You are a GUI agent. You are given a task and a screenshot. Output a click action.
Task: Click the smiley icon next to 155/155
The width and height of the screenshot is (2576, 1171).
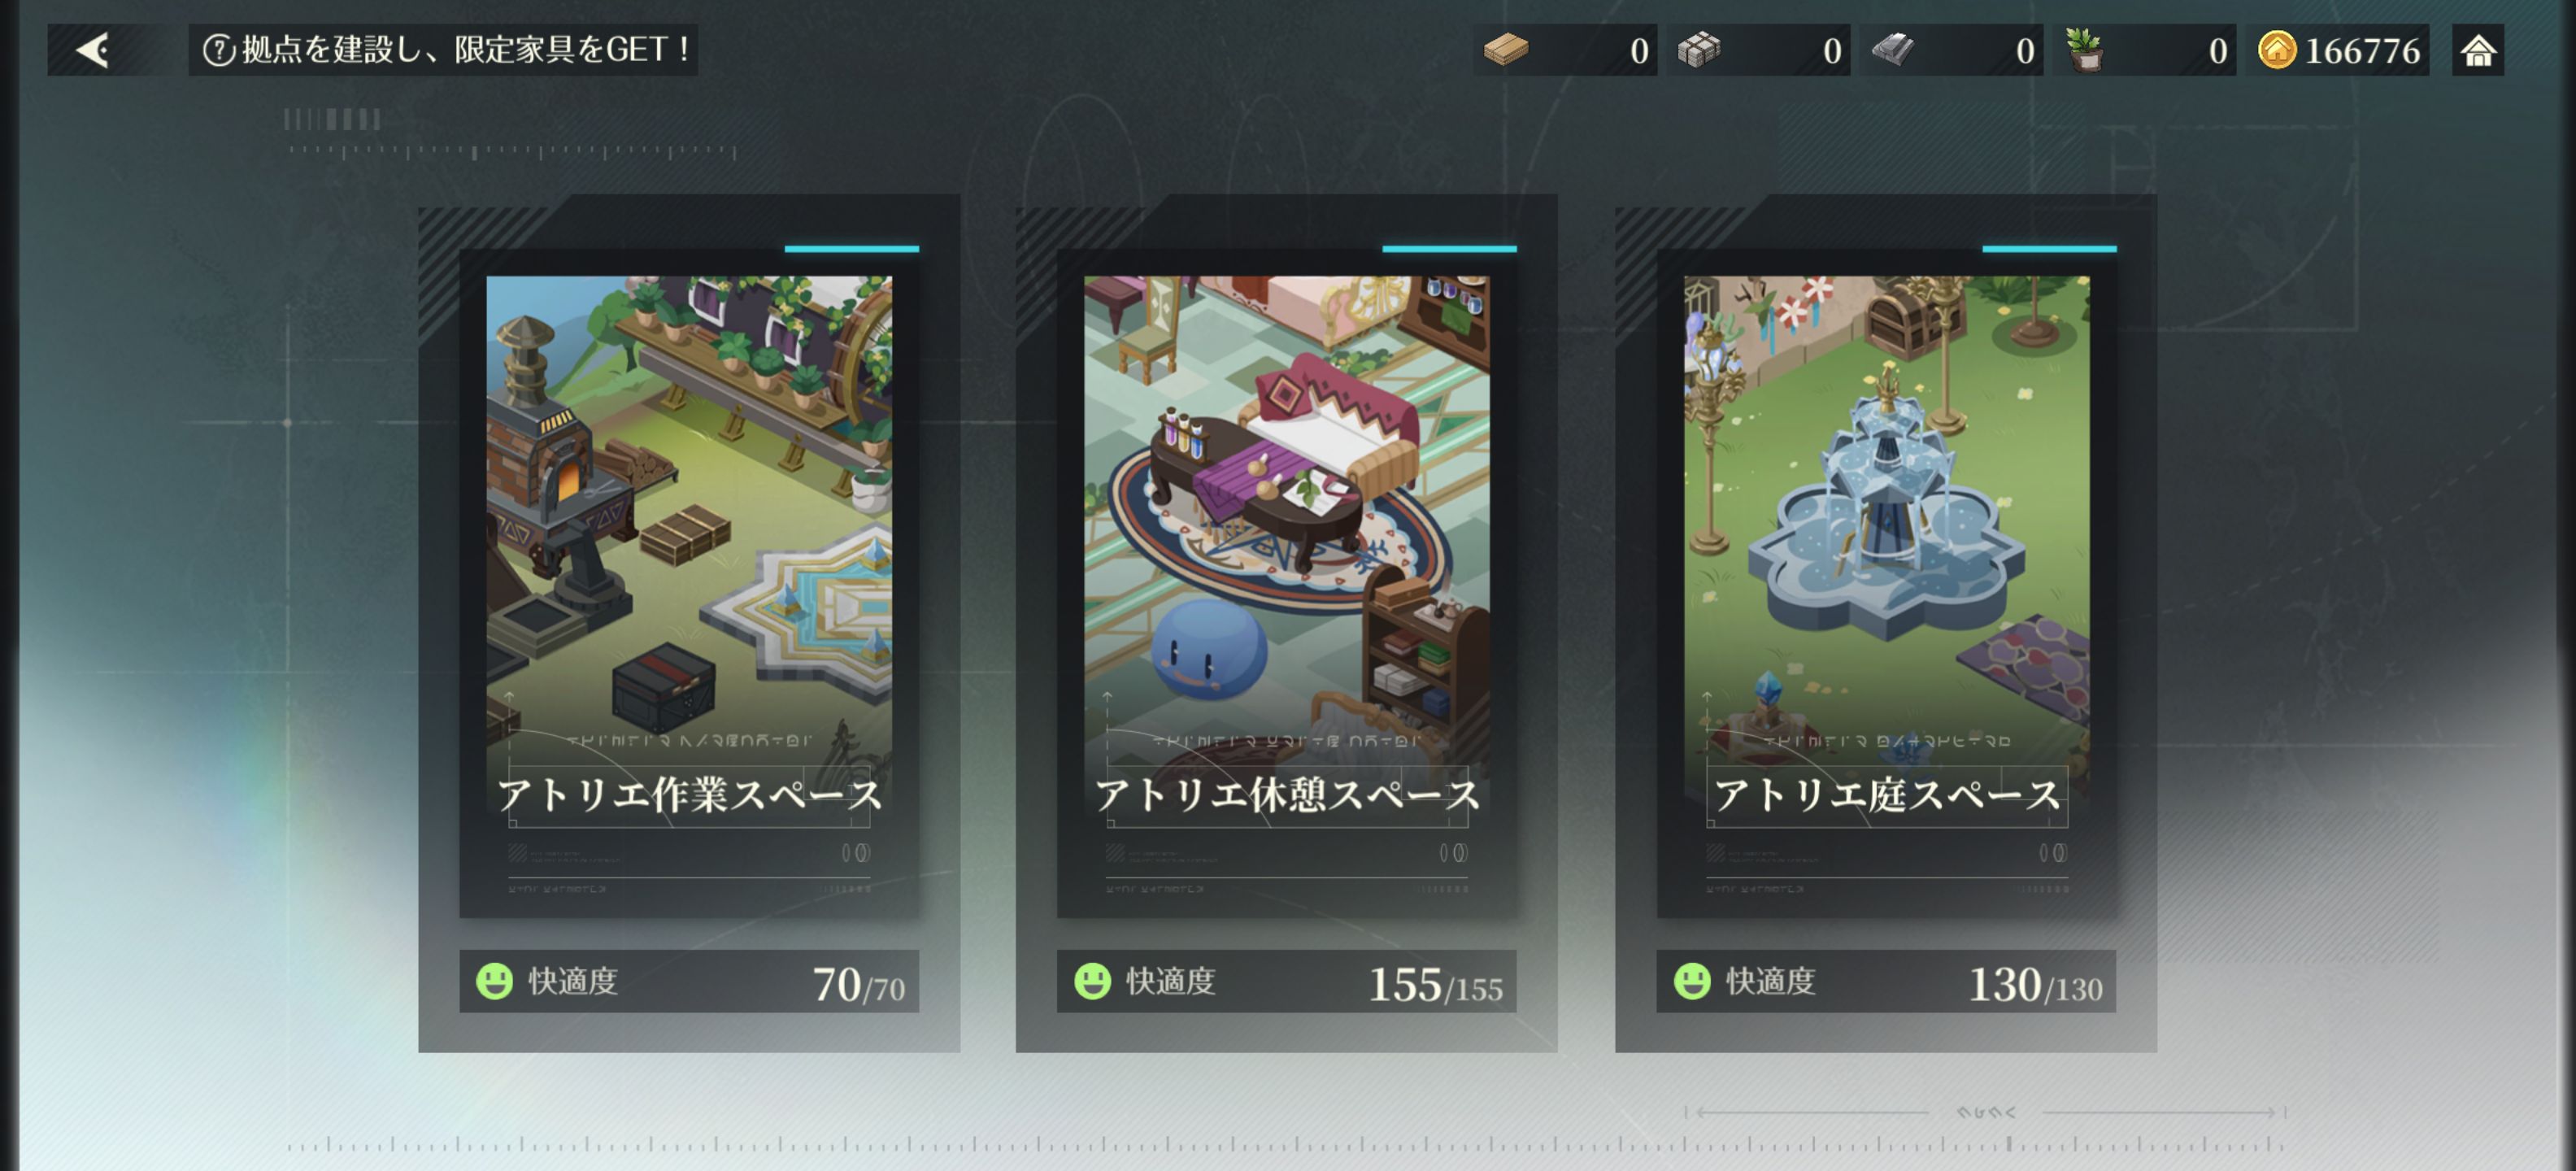(x=1092, y=981)
